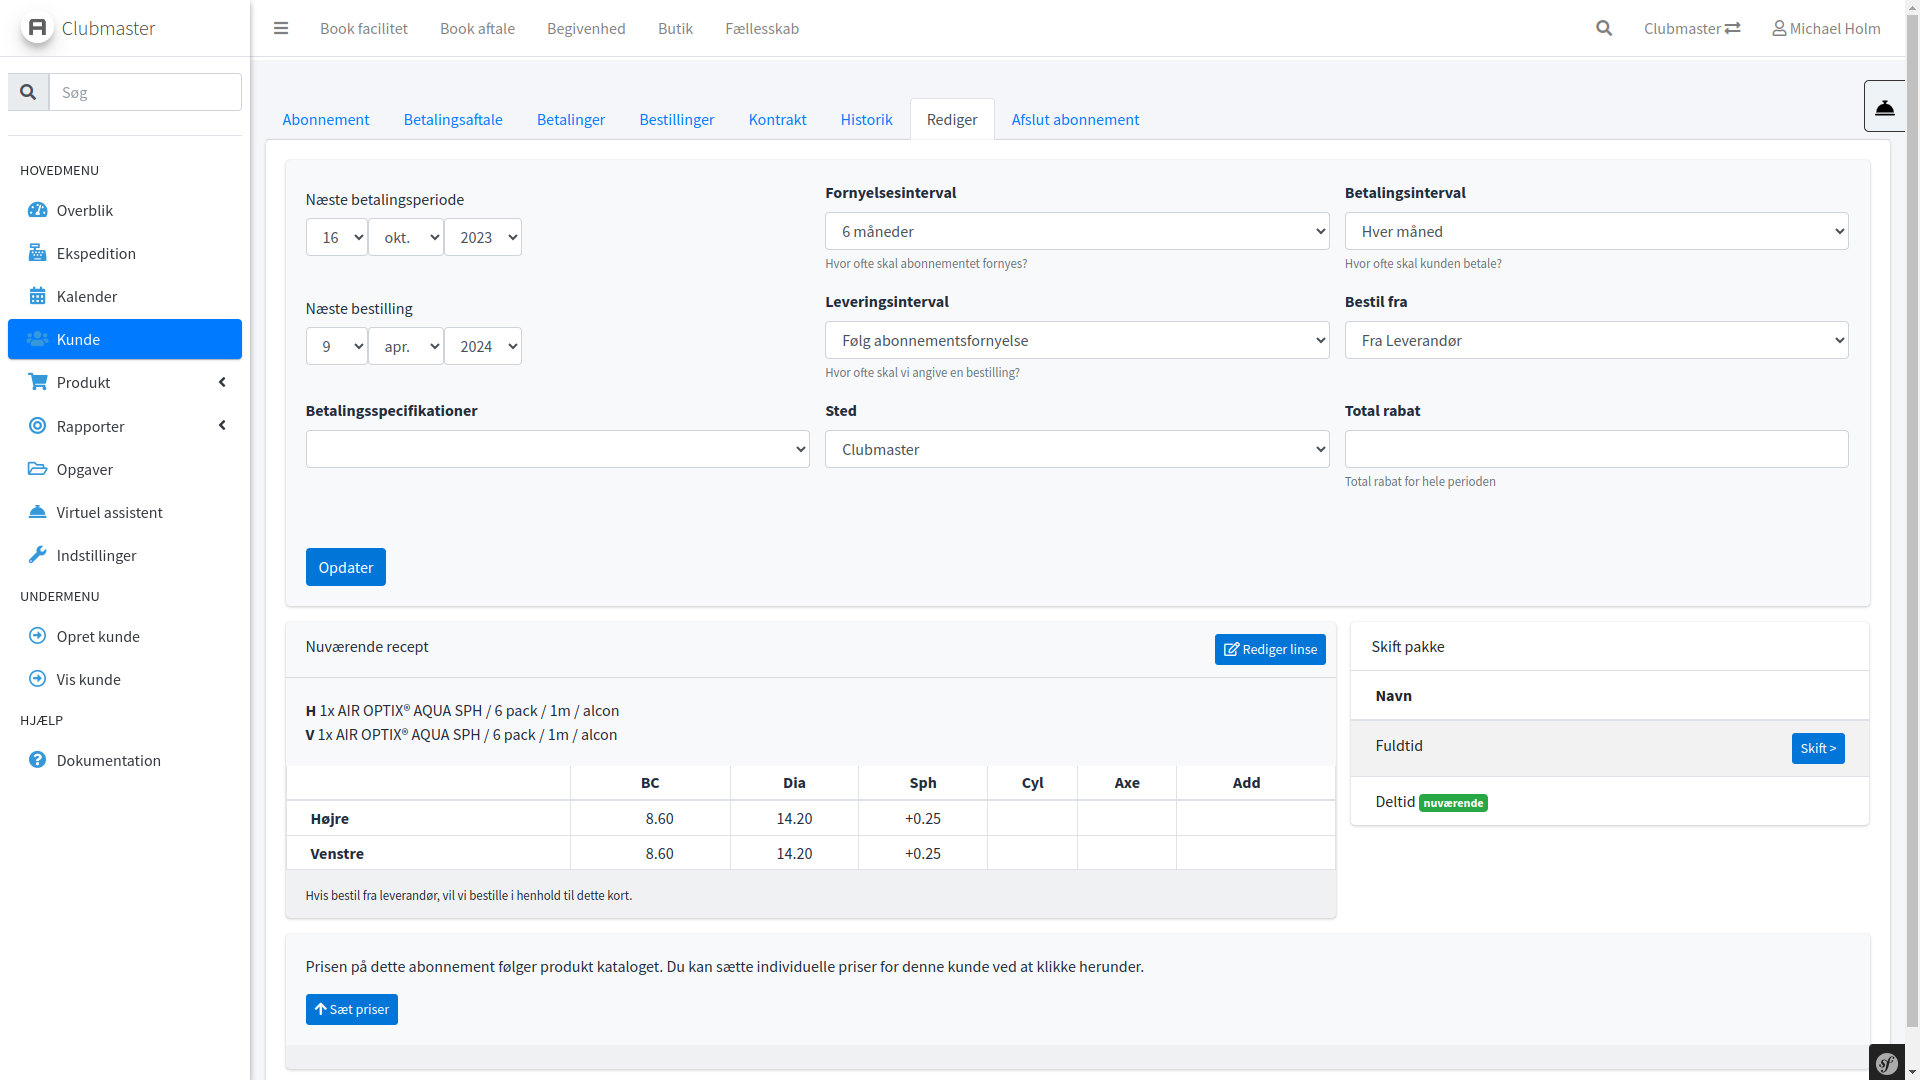Open the Betalingsspecifikationer dropdown
The width and height of the screenshot is (1920, 1080).
(557, 449)
